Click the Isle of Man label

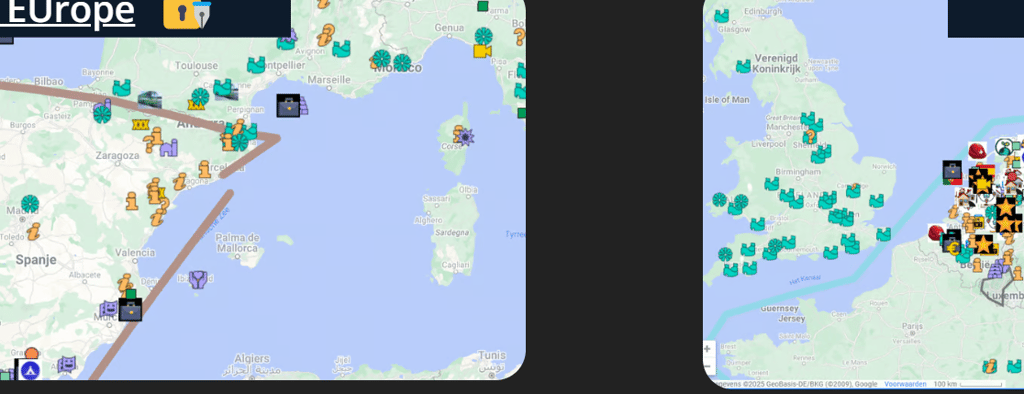(728, 100)
